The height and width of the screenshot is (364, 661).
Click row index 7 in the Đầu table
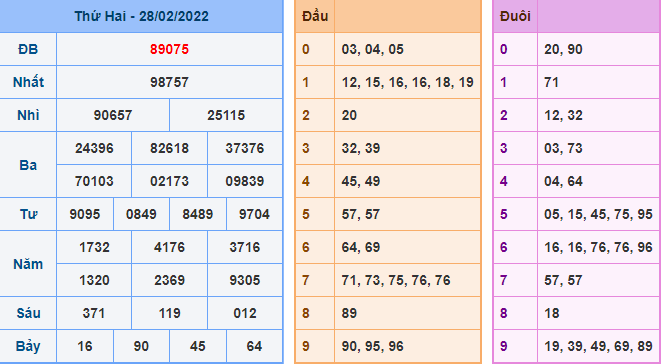click(x=306, y=280)
